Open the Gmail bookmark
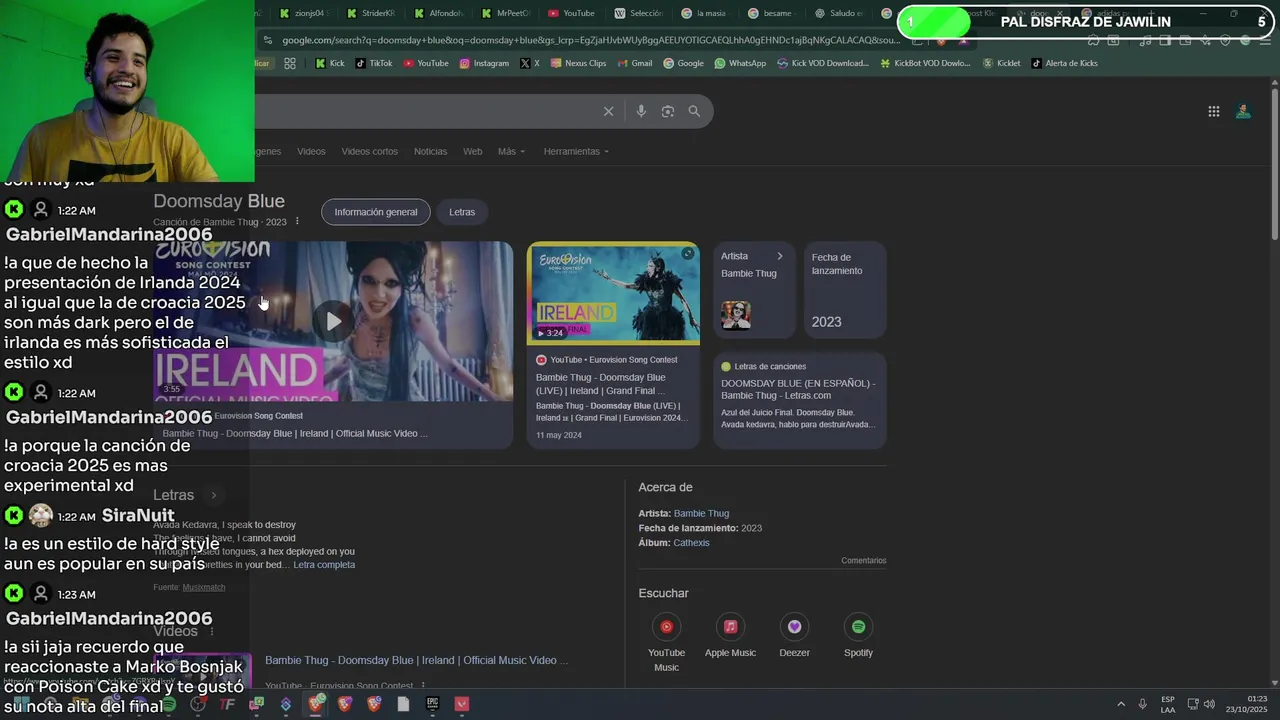This screenshot has width=1280, height=720. (x=634, y=63)
